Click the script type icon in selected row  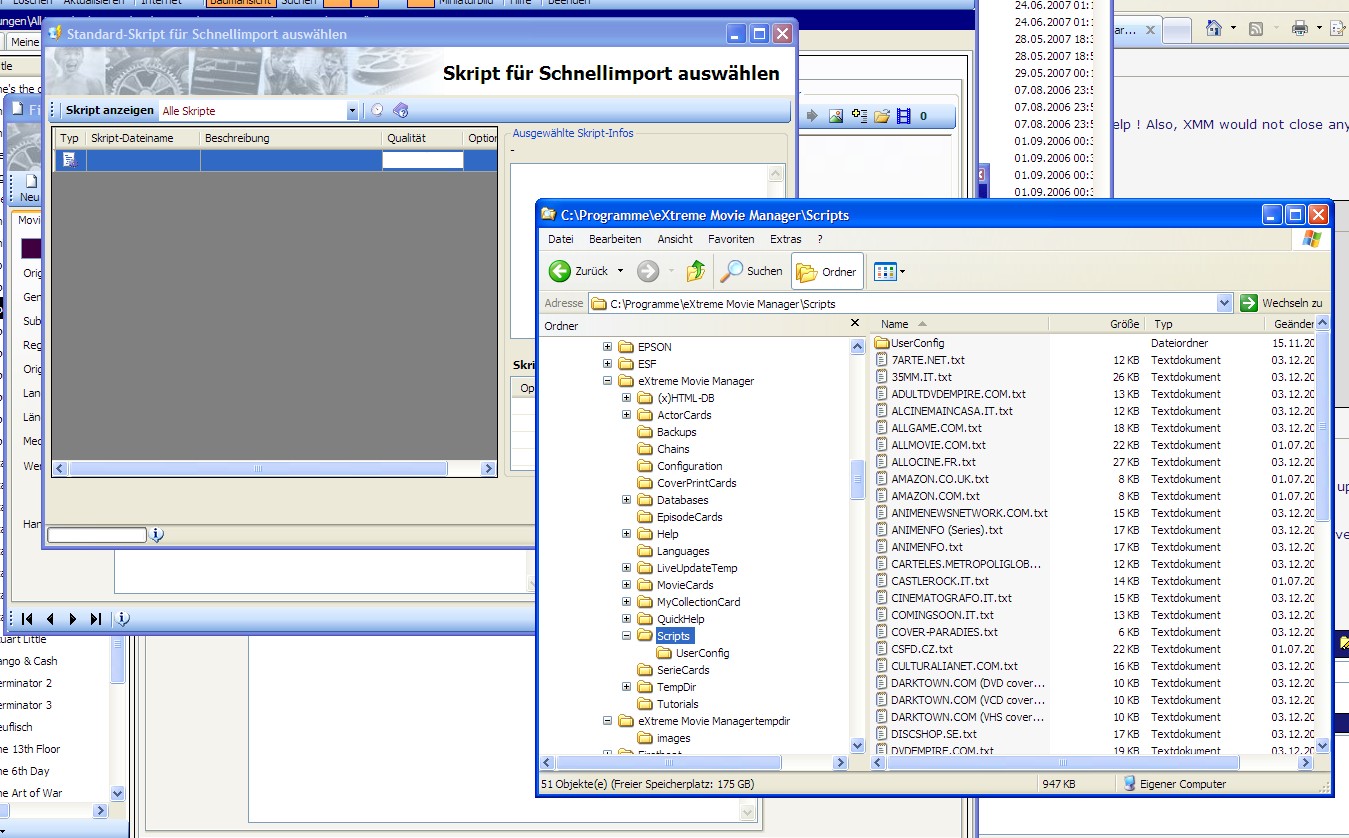point(69,159)
